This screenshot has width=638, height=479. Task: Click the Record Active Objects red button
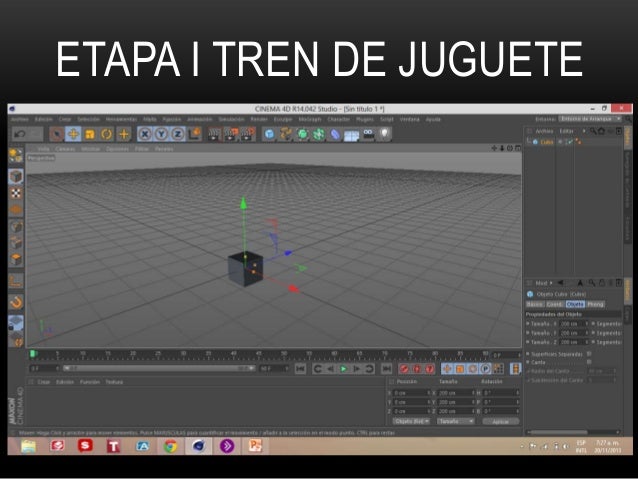point(404,369)
